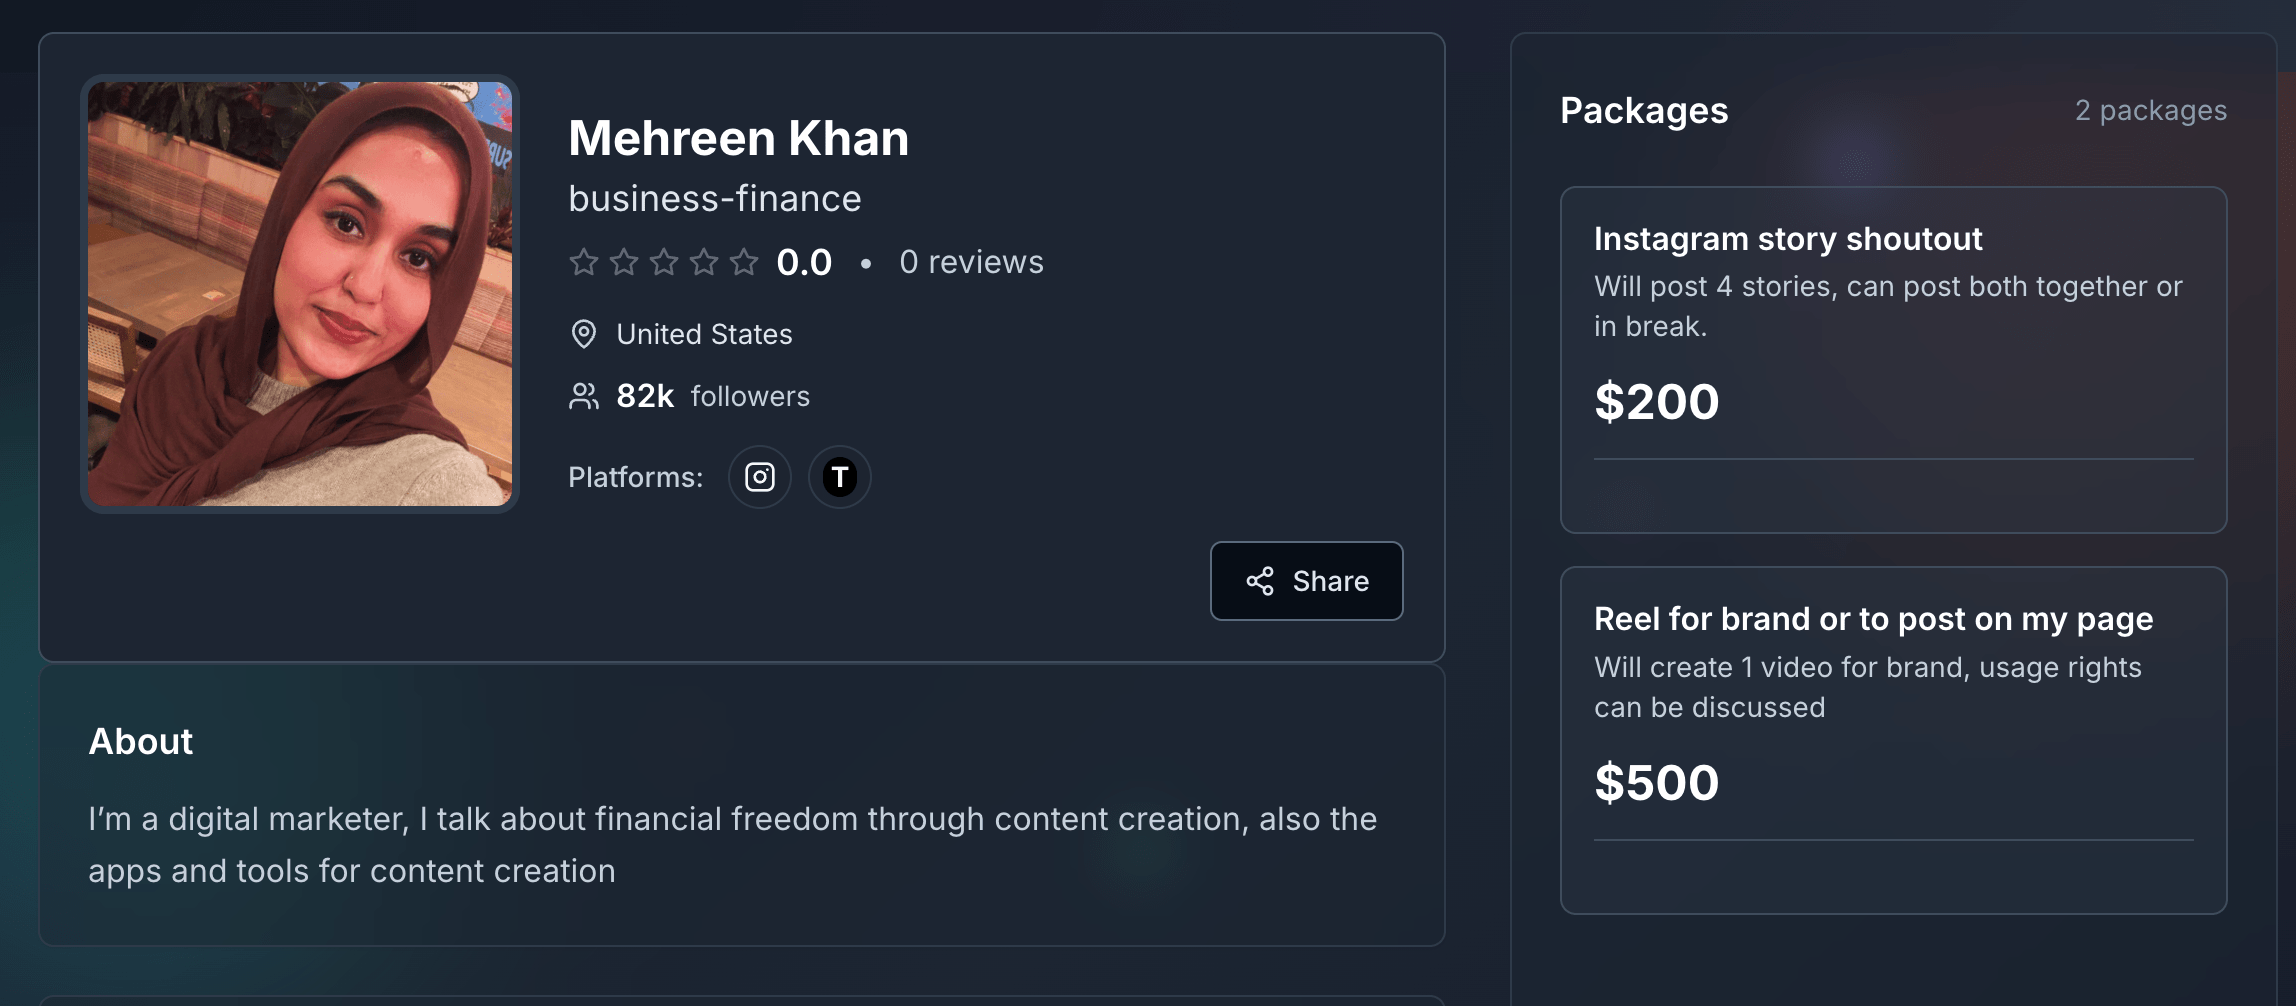Click the $500 package price
Viewport: 2296px width, 1006px height.
point(1656,783)
